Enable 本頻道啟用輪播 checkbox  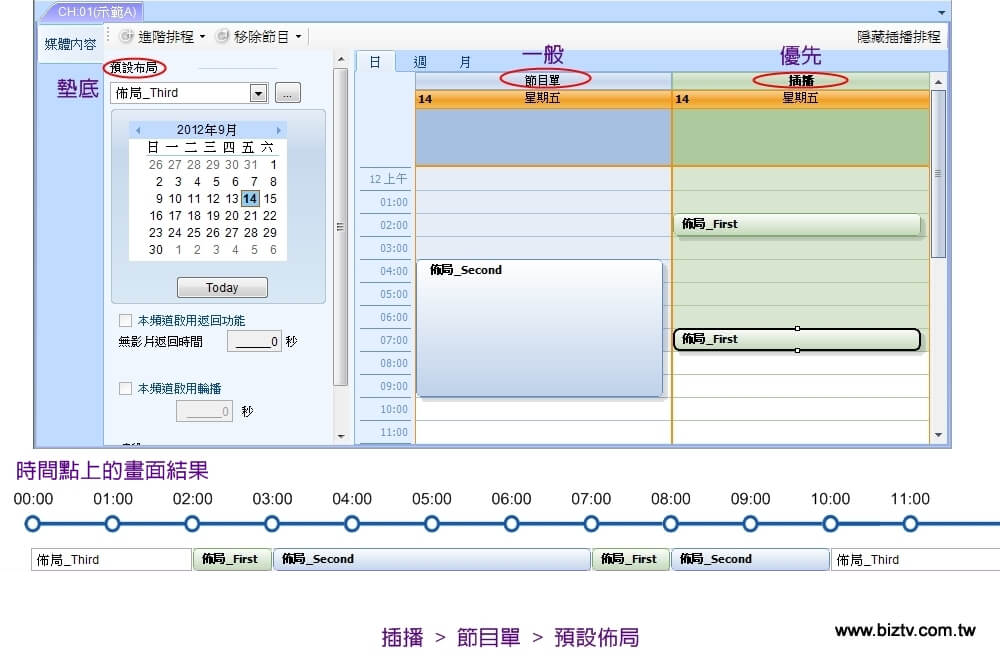(126, 388)
